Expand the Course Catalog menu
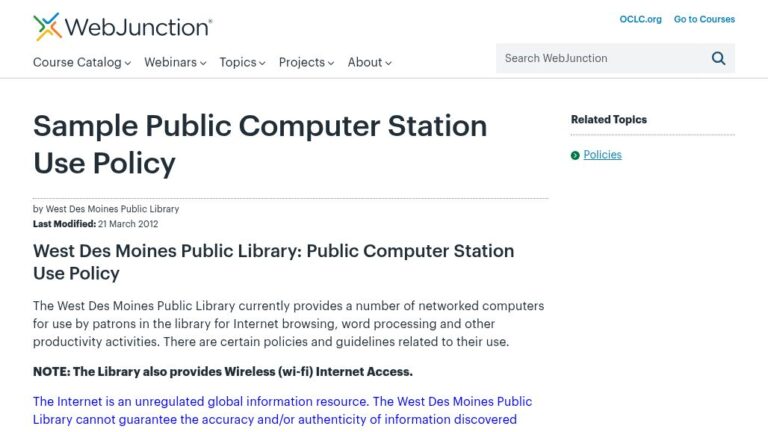The width and height of the screenshot is (768, 432). [82, 62]
